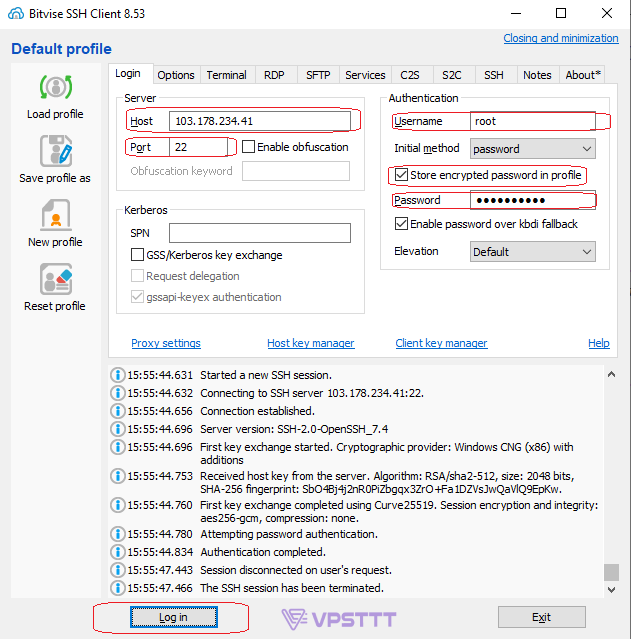
Task: Click info icon beside 'Received host key' entry
Action: (118, 476)
